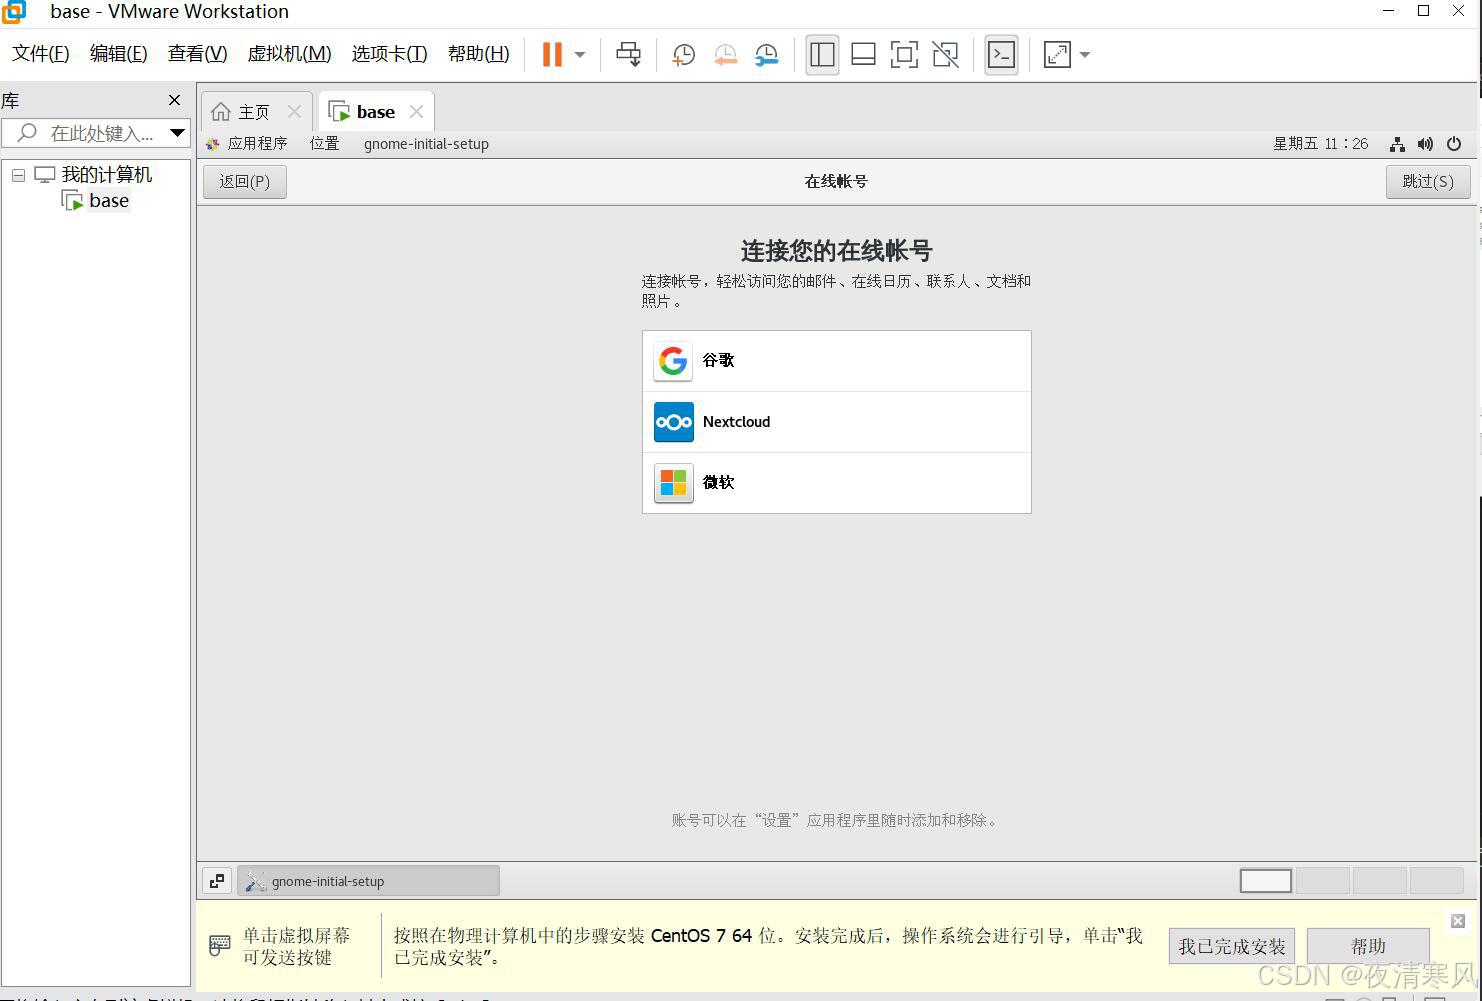
Task: Click the volume speaker icon
Action: point(1425,144)
